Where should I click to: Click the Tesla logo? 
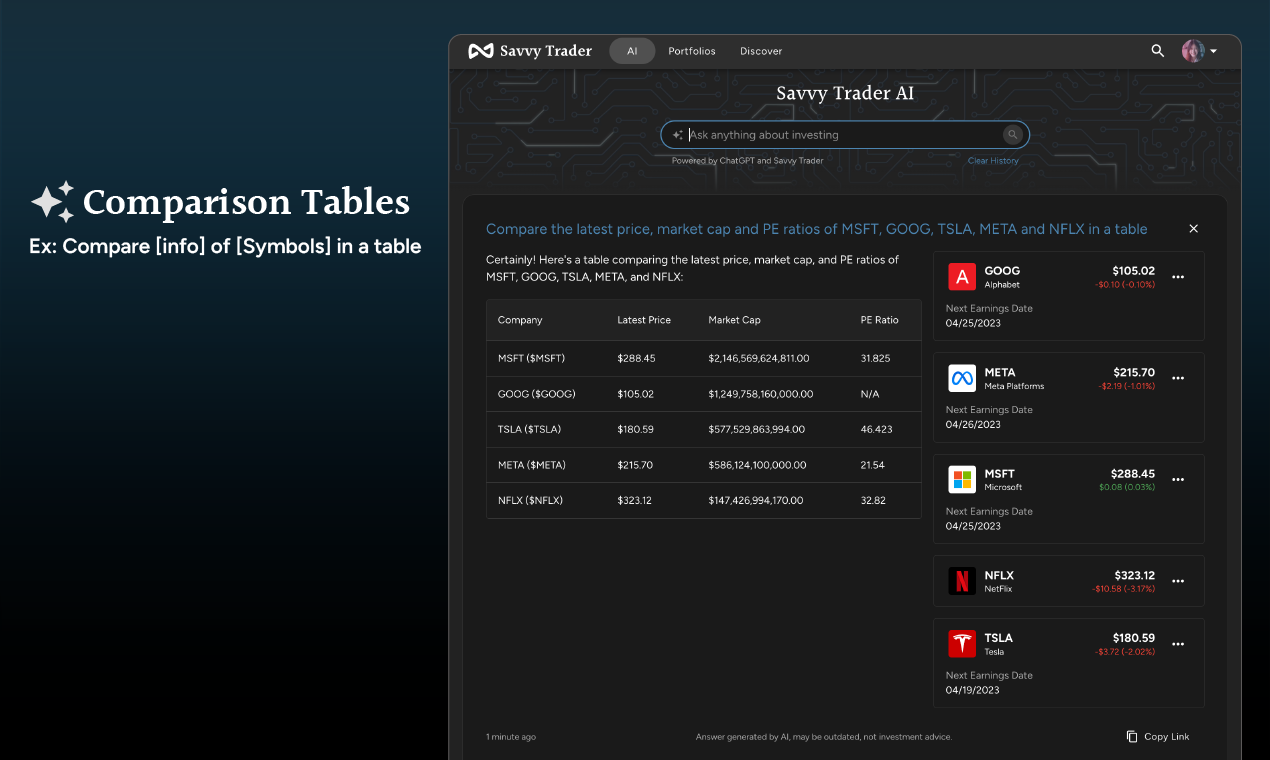pyautogui.click(x=962, y=644)
